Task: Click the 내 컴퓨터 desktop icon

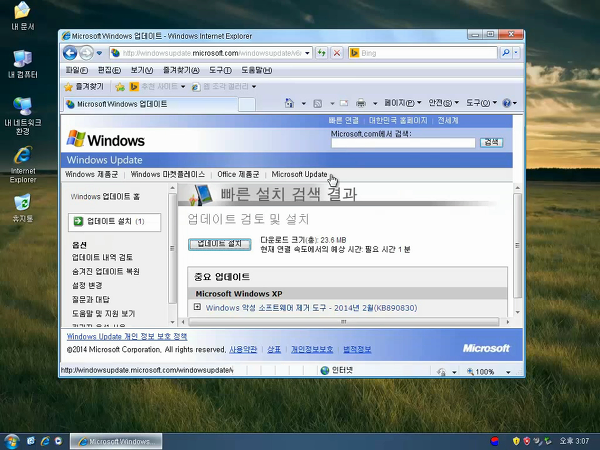Action: click(x=23, y=64)
